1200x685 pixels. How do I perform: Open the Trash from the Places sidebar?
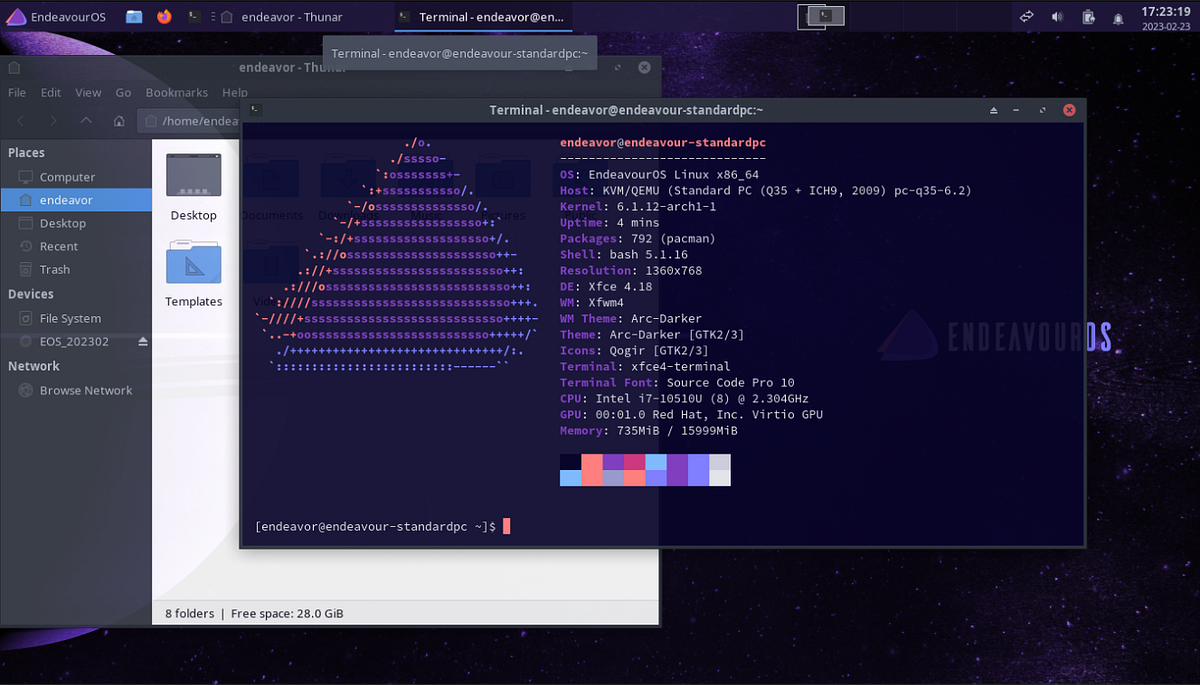tap(54, 269)
